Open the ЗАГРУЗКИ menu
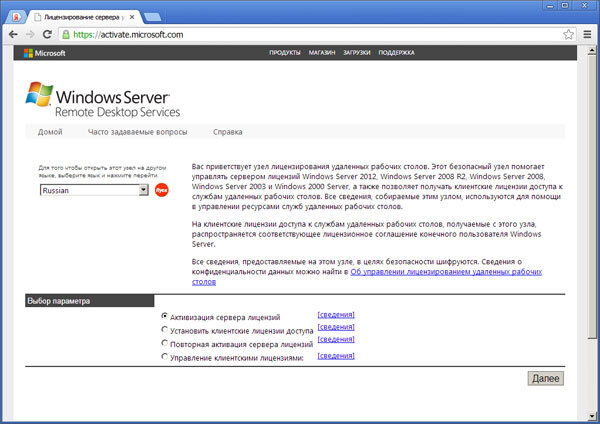 (357, 53)
